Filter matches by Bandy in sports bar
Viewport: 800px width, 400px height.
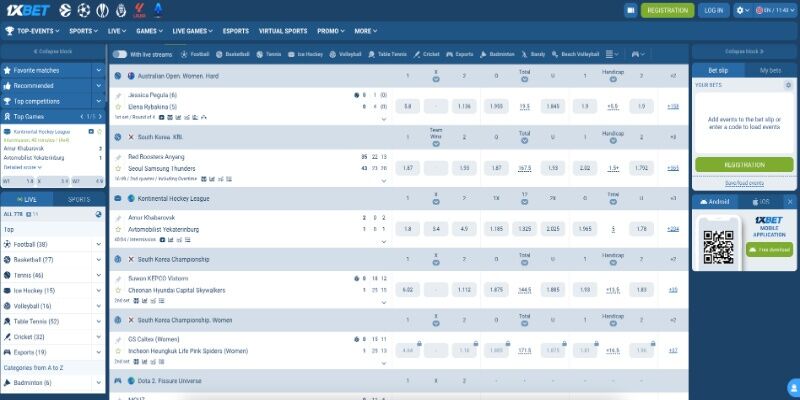point(534,54)
